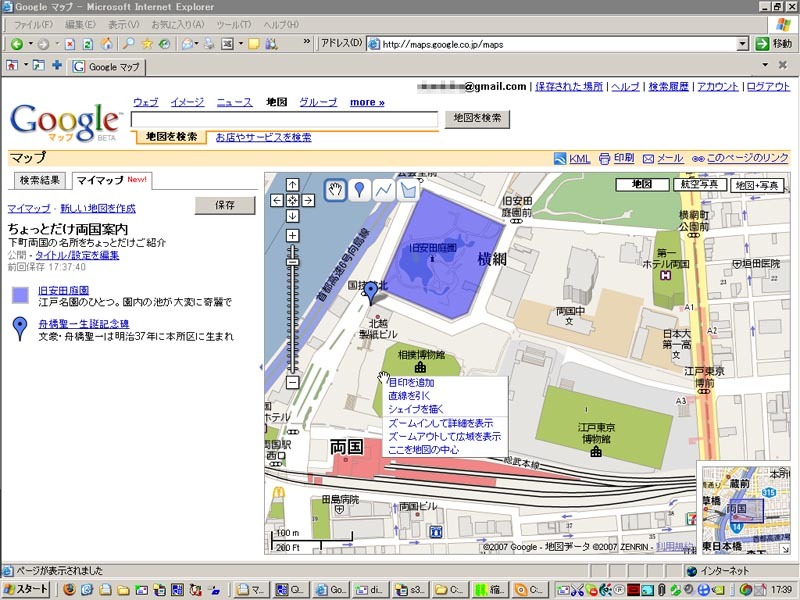Screen dimensions: 800x600
Task: Click the center/reset button between pan arrows
Action: (x=292, y=200)
